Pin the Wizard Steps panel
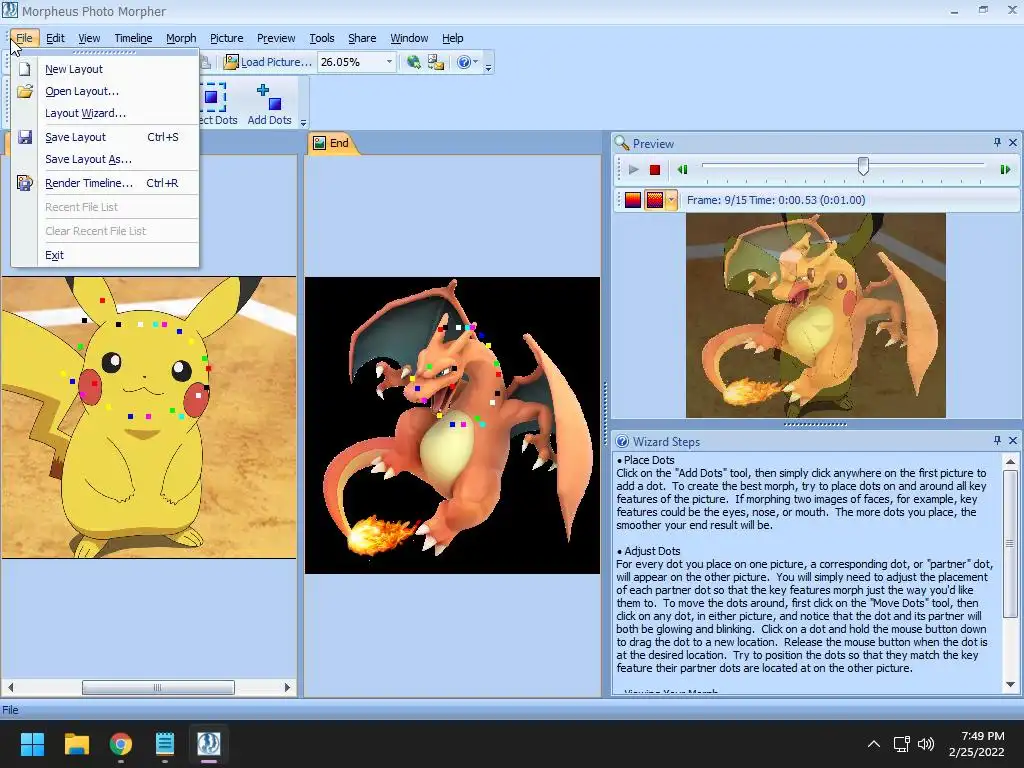1024x768 pixels. click(x=997, y=441)
